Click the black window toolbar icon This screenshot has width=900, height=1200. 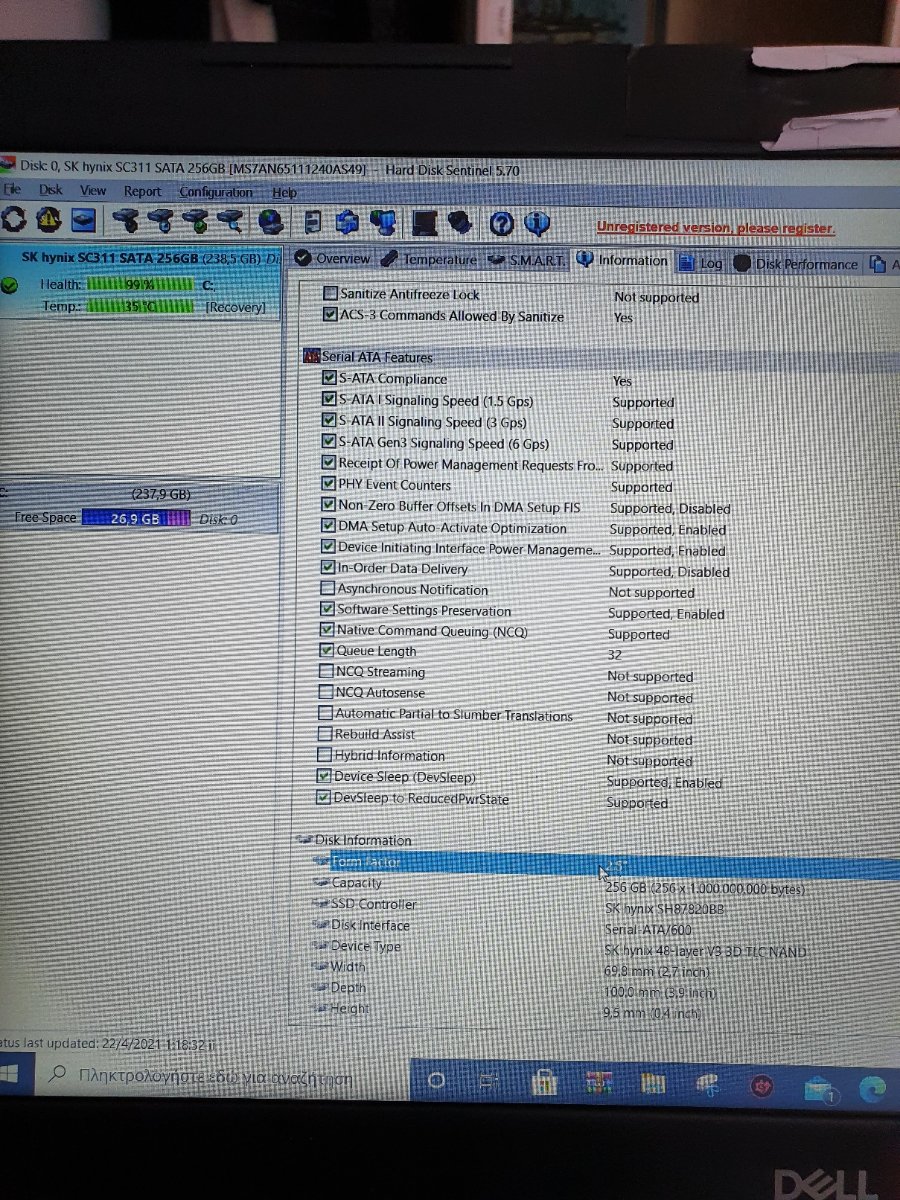tap(423, 222)
